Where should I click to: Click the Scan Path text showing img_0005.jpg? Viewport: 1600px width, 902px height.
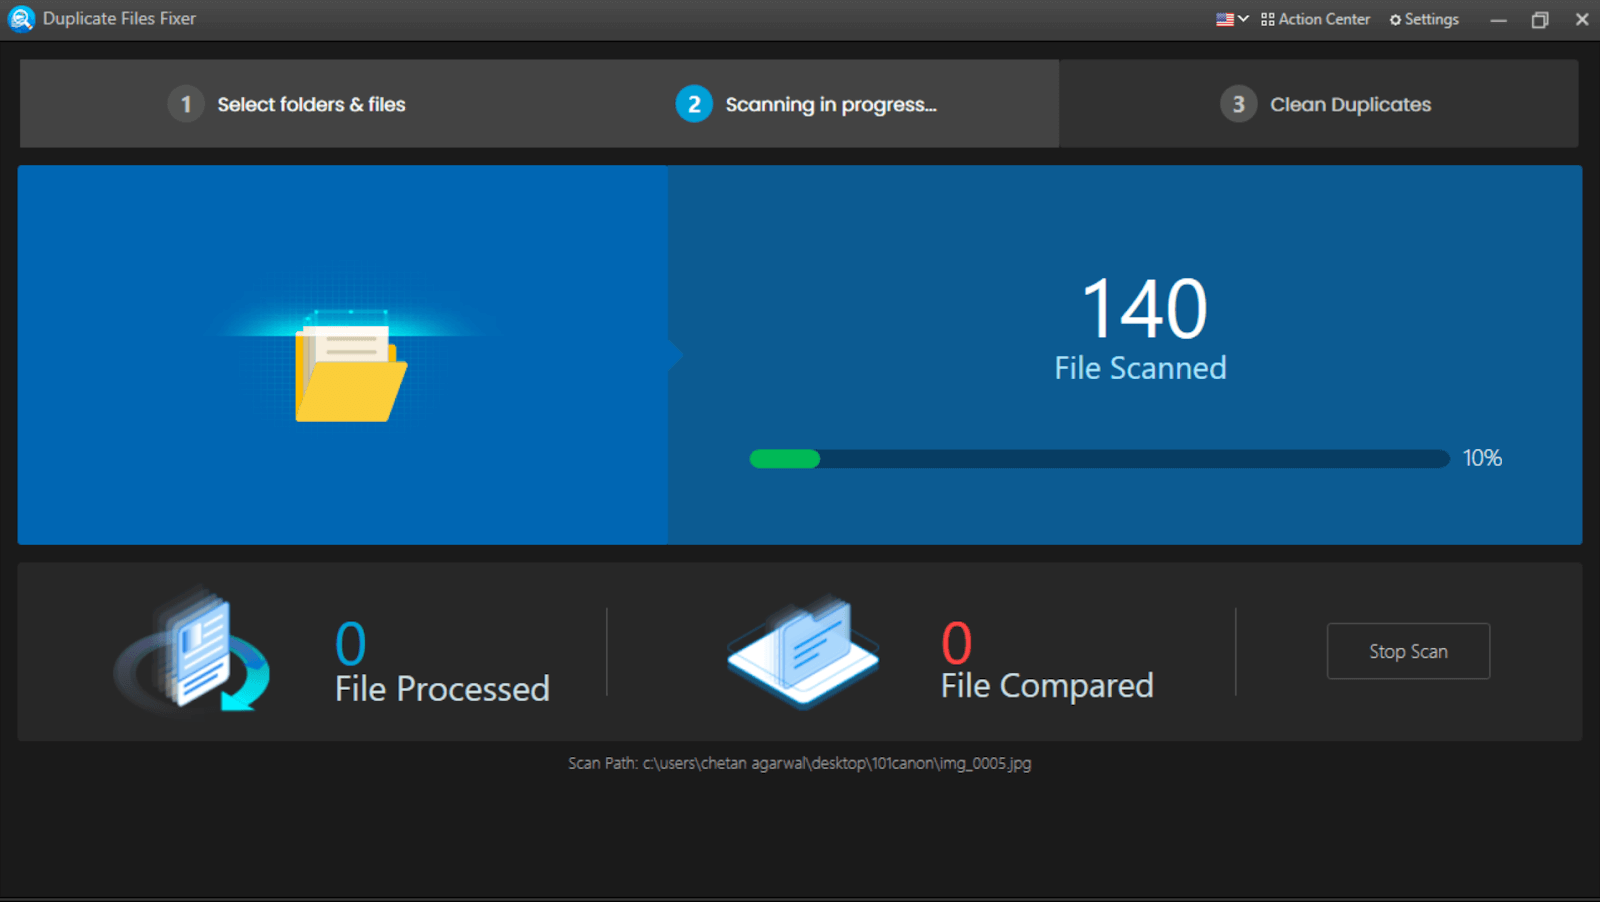(798, 763)
